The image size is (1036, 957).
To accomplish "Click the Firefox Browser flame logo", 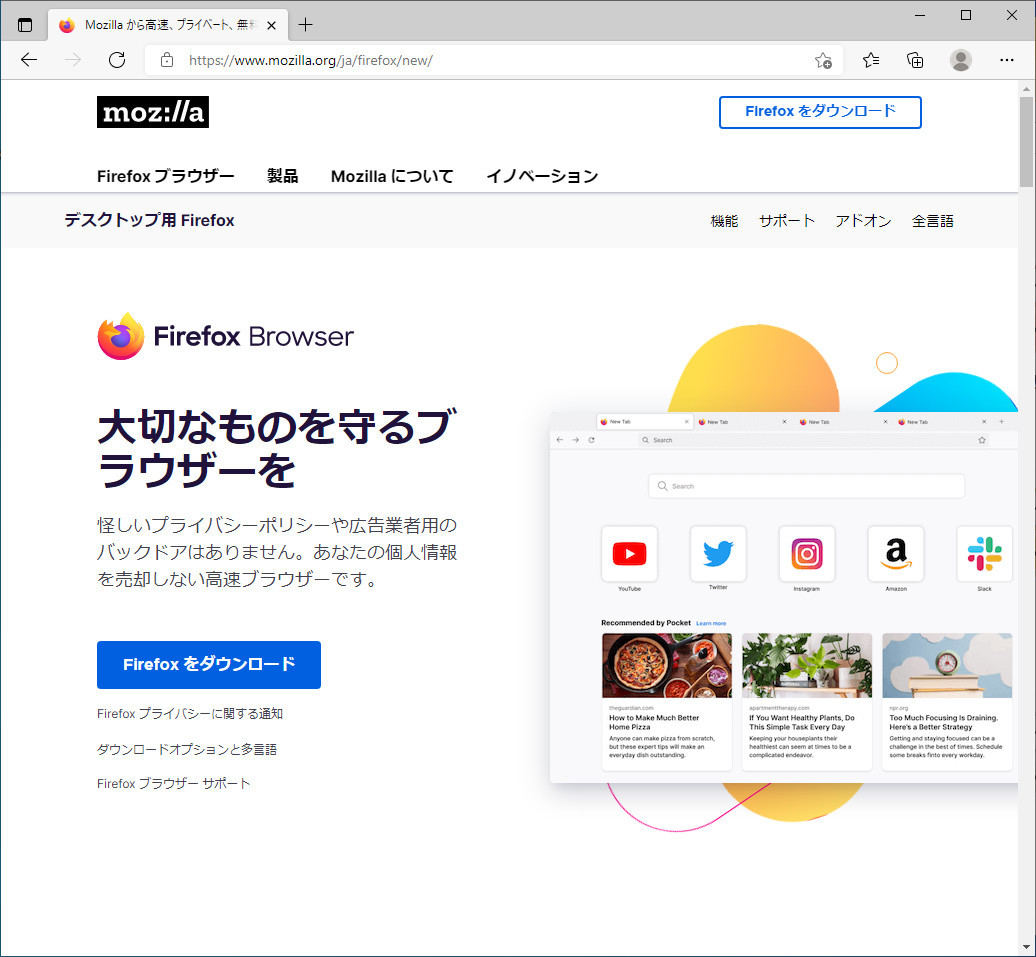I will tap(121, 336).
